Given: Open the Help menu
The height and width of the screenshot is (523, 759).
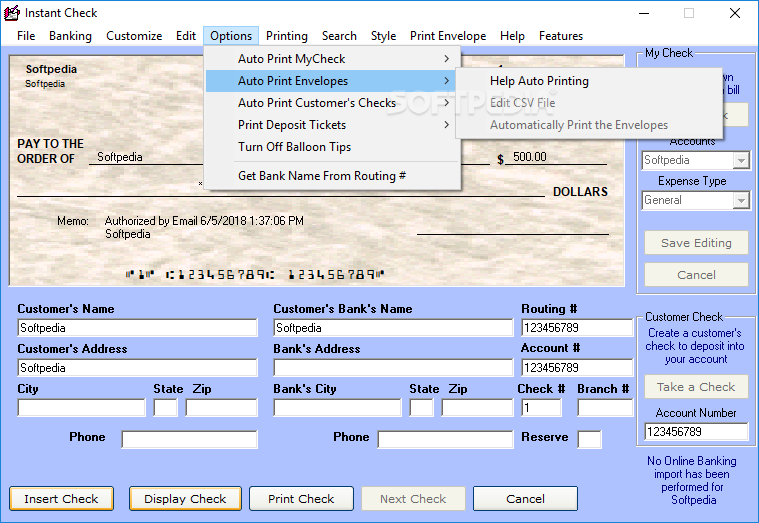Looking at the screenshot, I should tap(512, 36).
